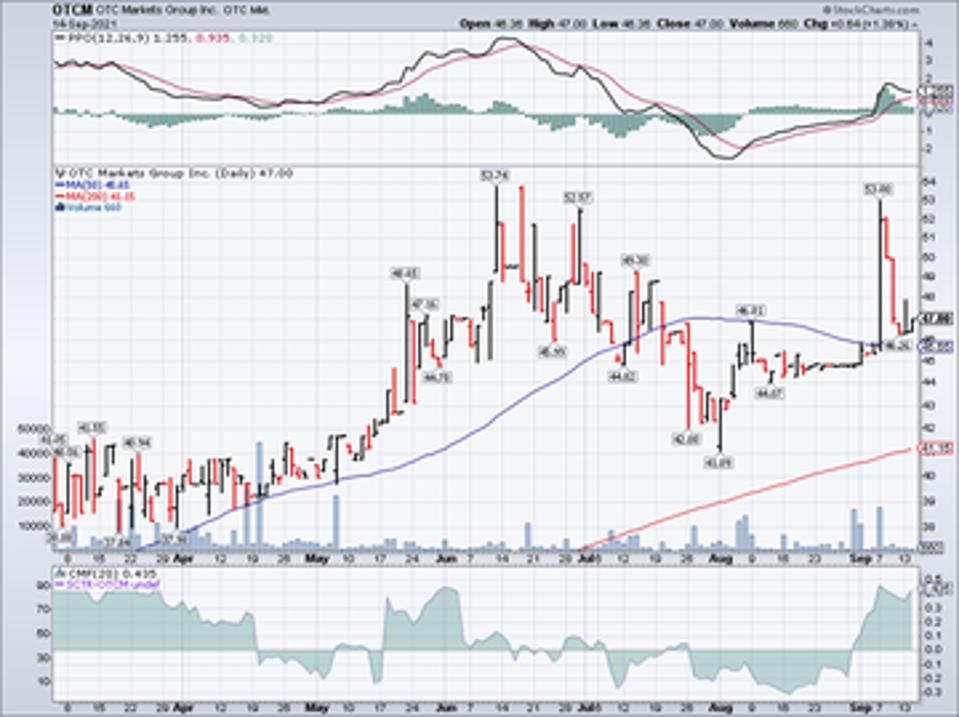Select the 44.02 July low annotation

click(621, 376)
